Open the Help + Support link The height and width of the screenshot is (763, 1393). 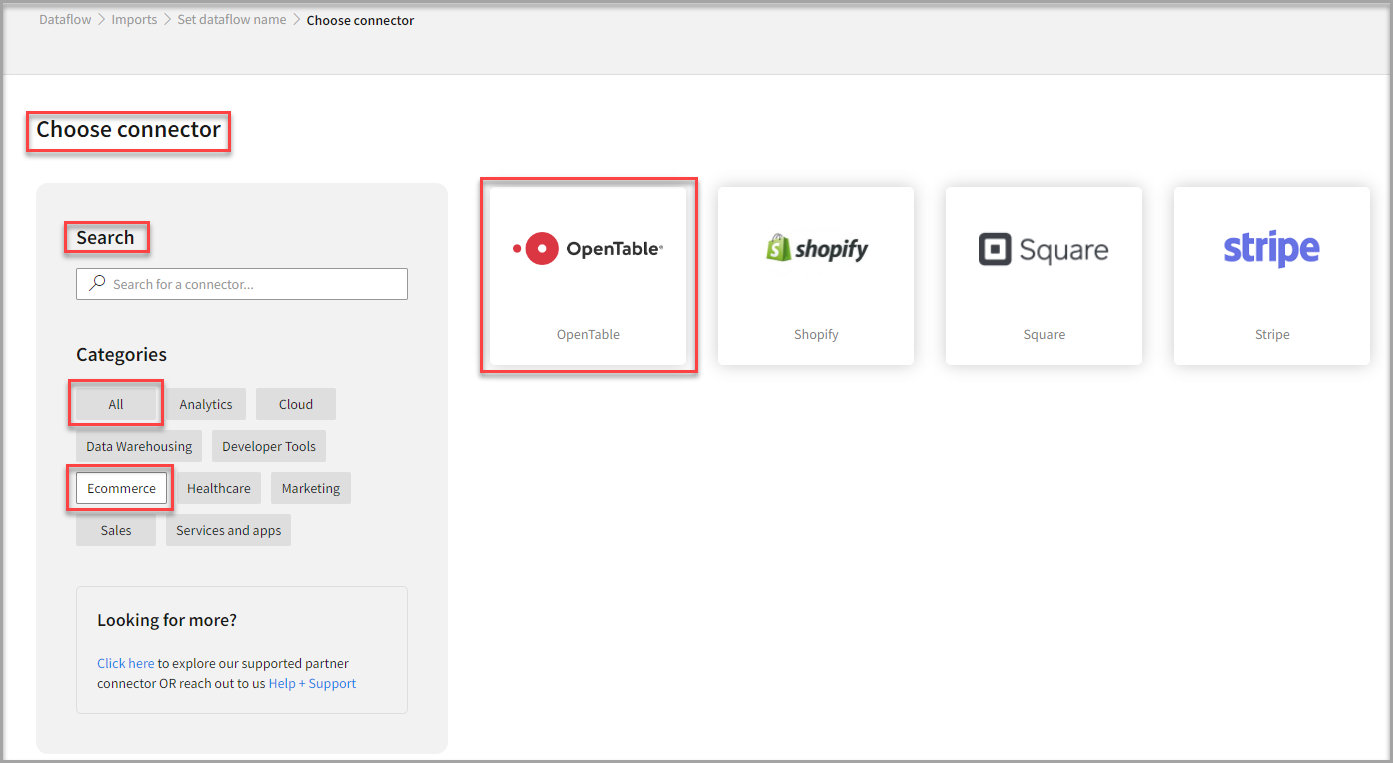(x=312, y=683)
